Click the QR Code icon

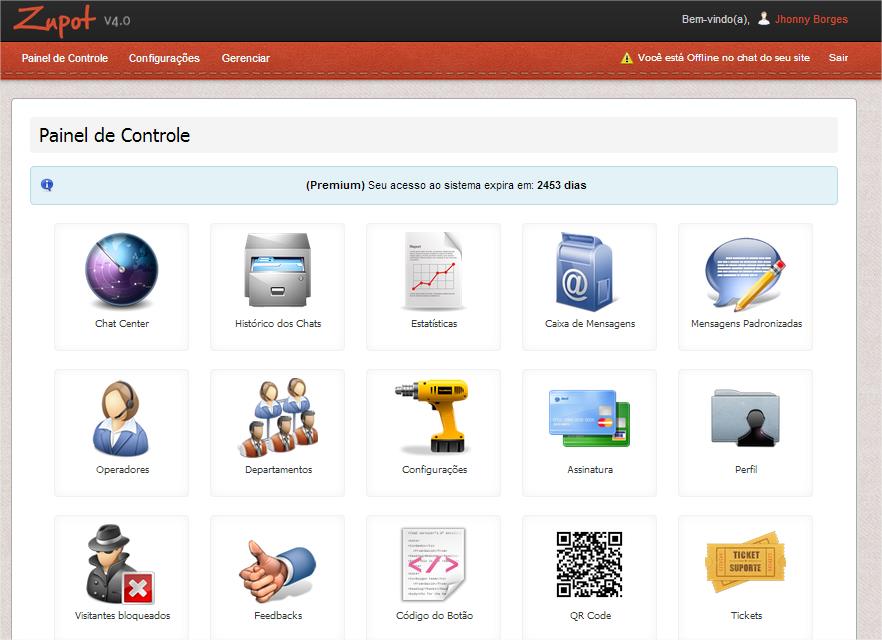(x=590, y=565)
